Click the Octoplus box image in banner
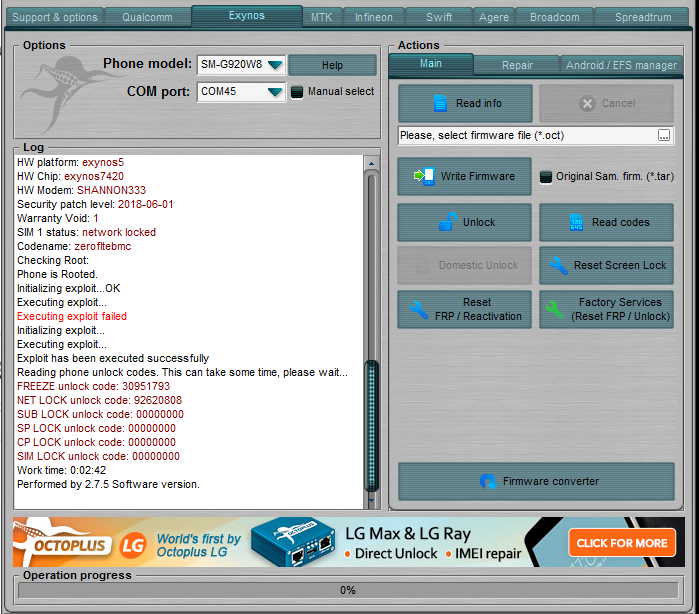 293,542
